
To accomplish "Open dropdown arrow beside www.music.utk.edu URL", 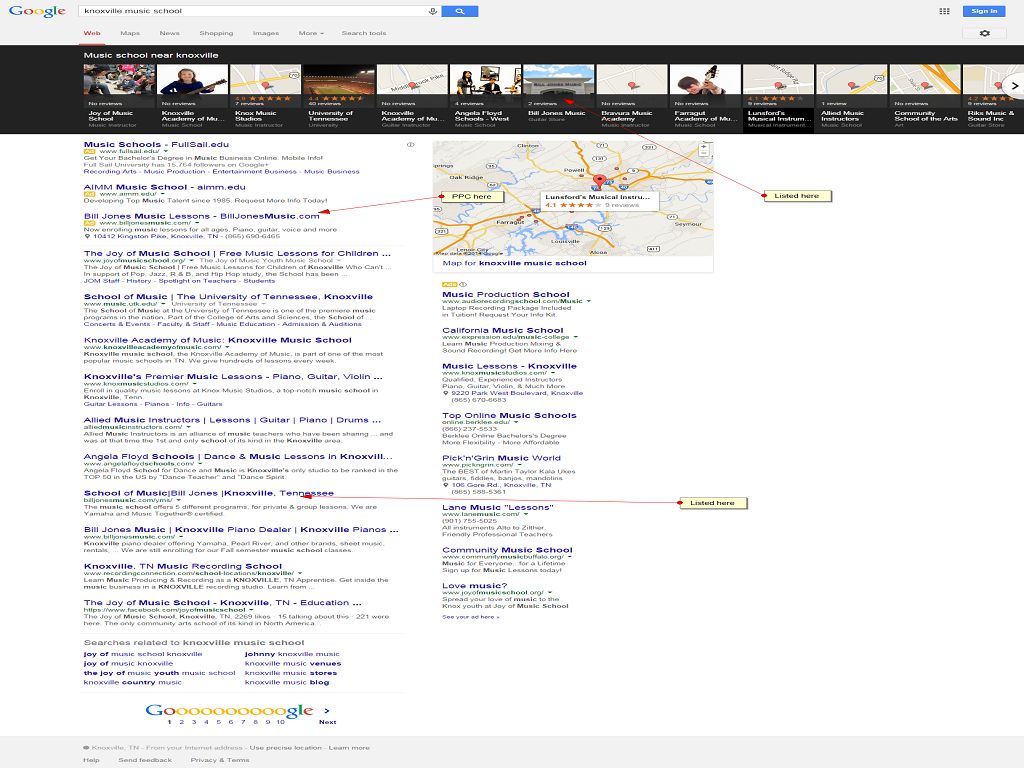I will click(163, 304).
